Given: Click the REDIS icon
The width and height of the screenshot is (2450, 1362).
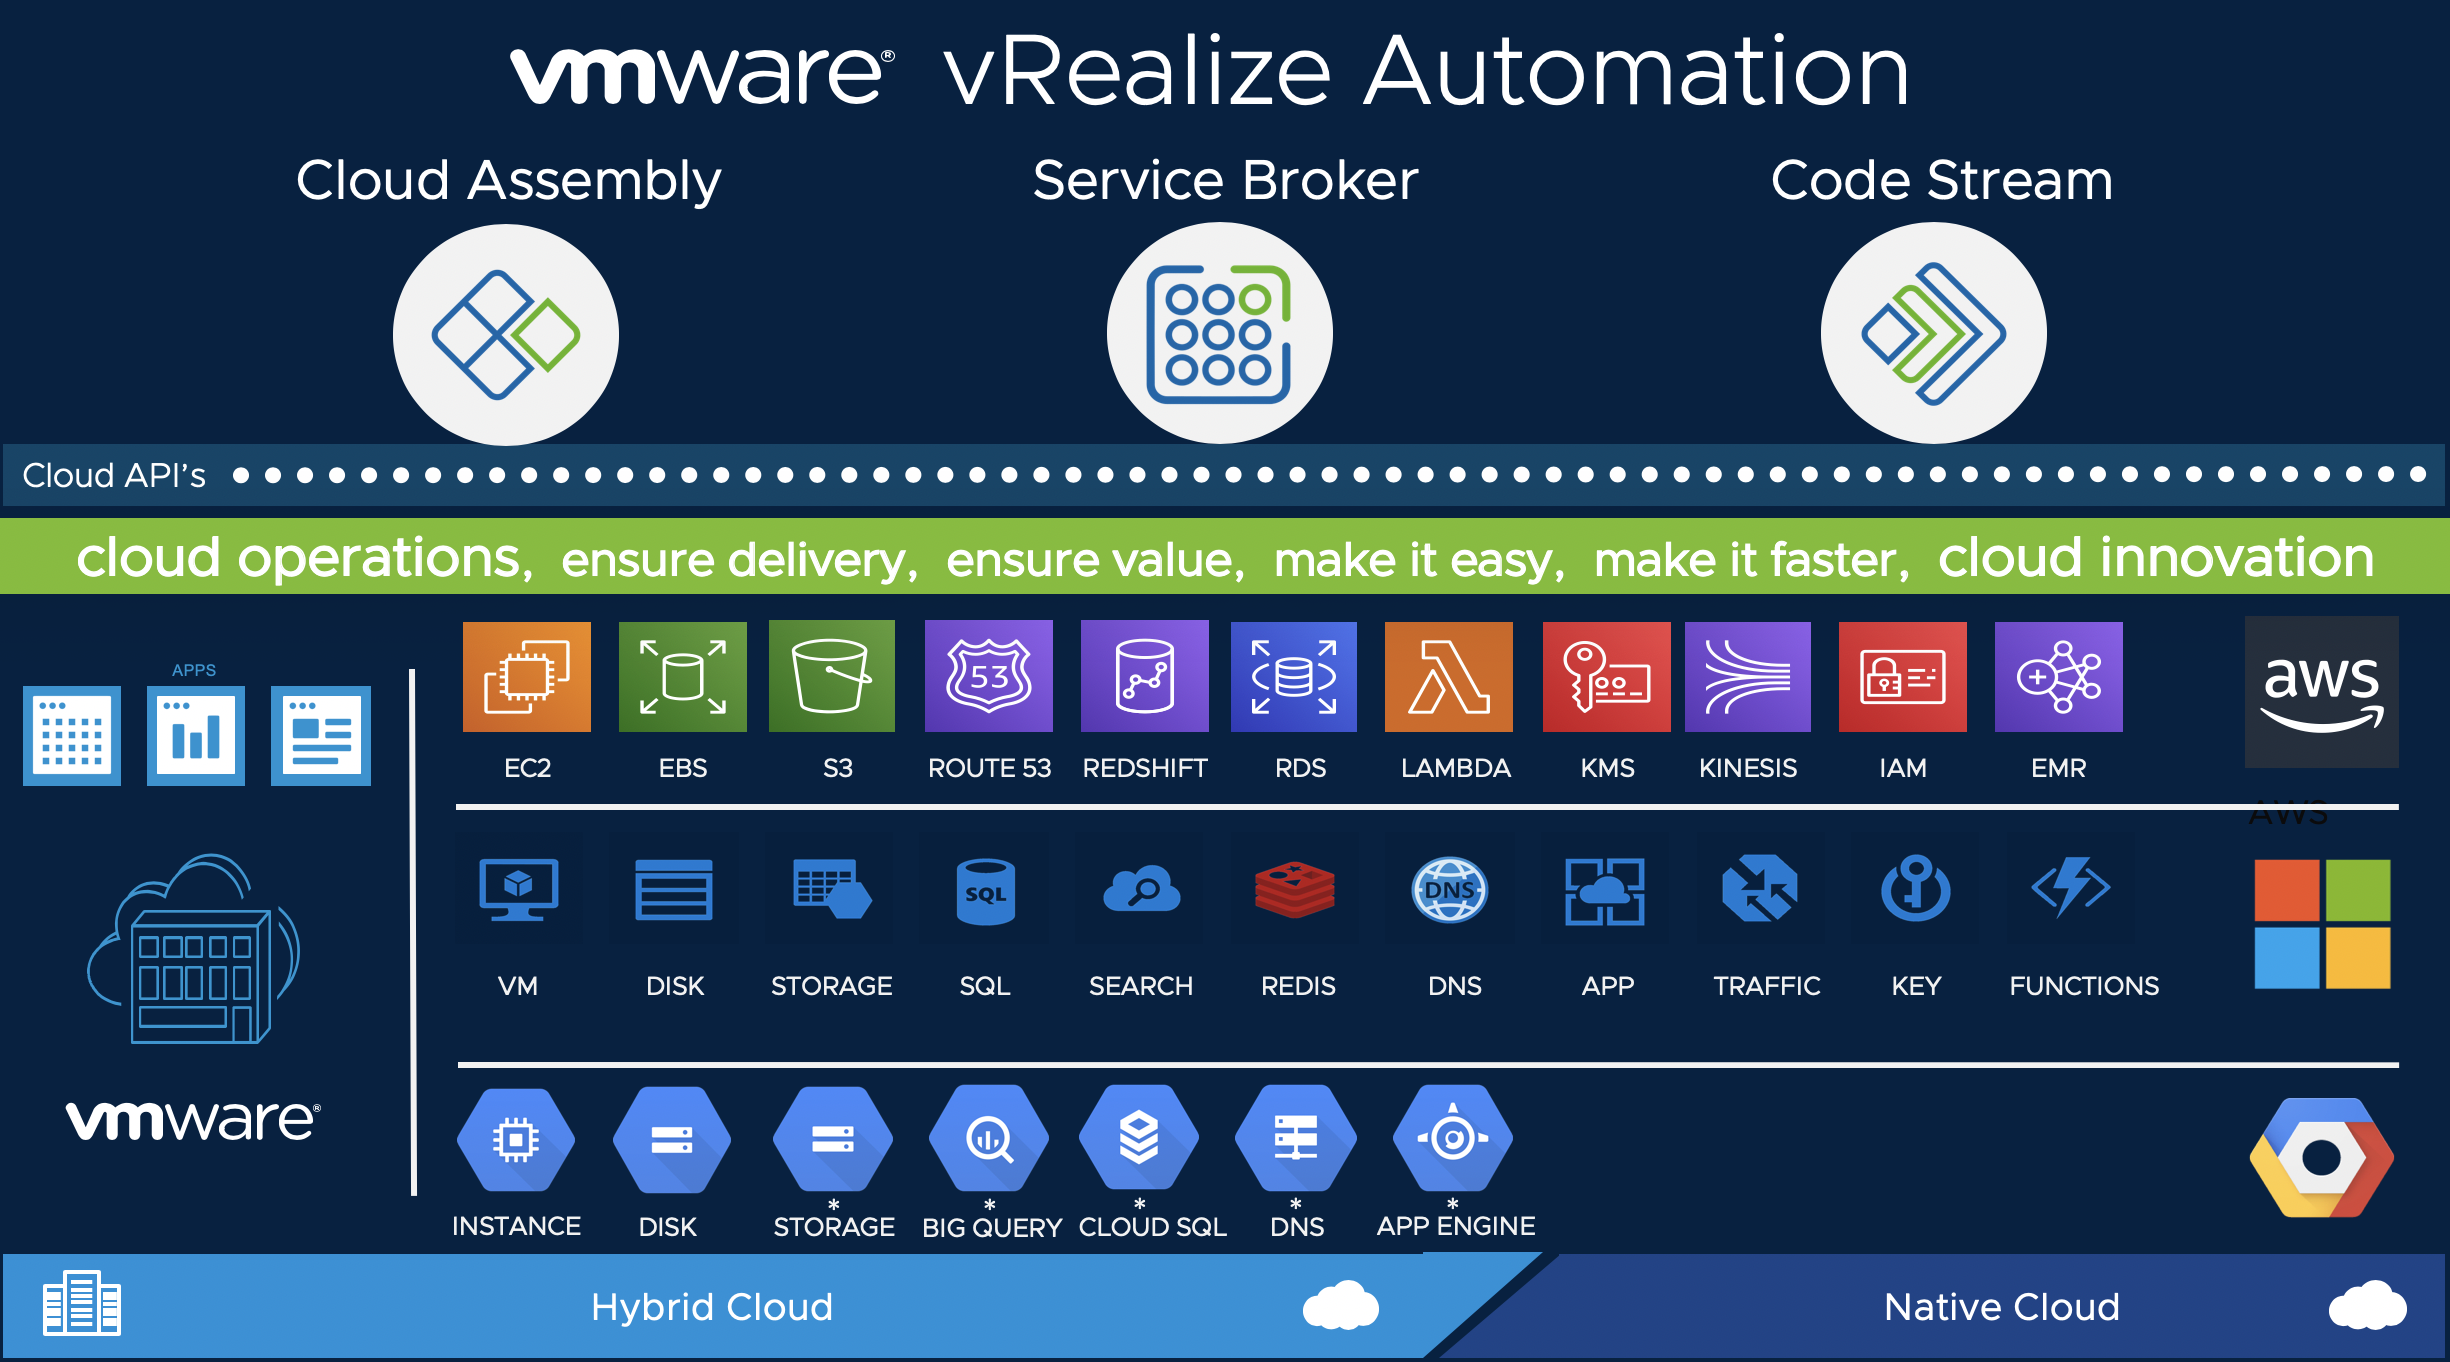Looking at the screenshot, I should click(x=1295, y=889).
